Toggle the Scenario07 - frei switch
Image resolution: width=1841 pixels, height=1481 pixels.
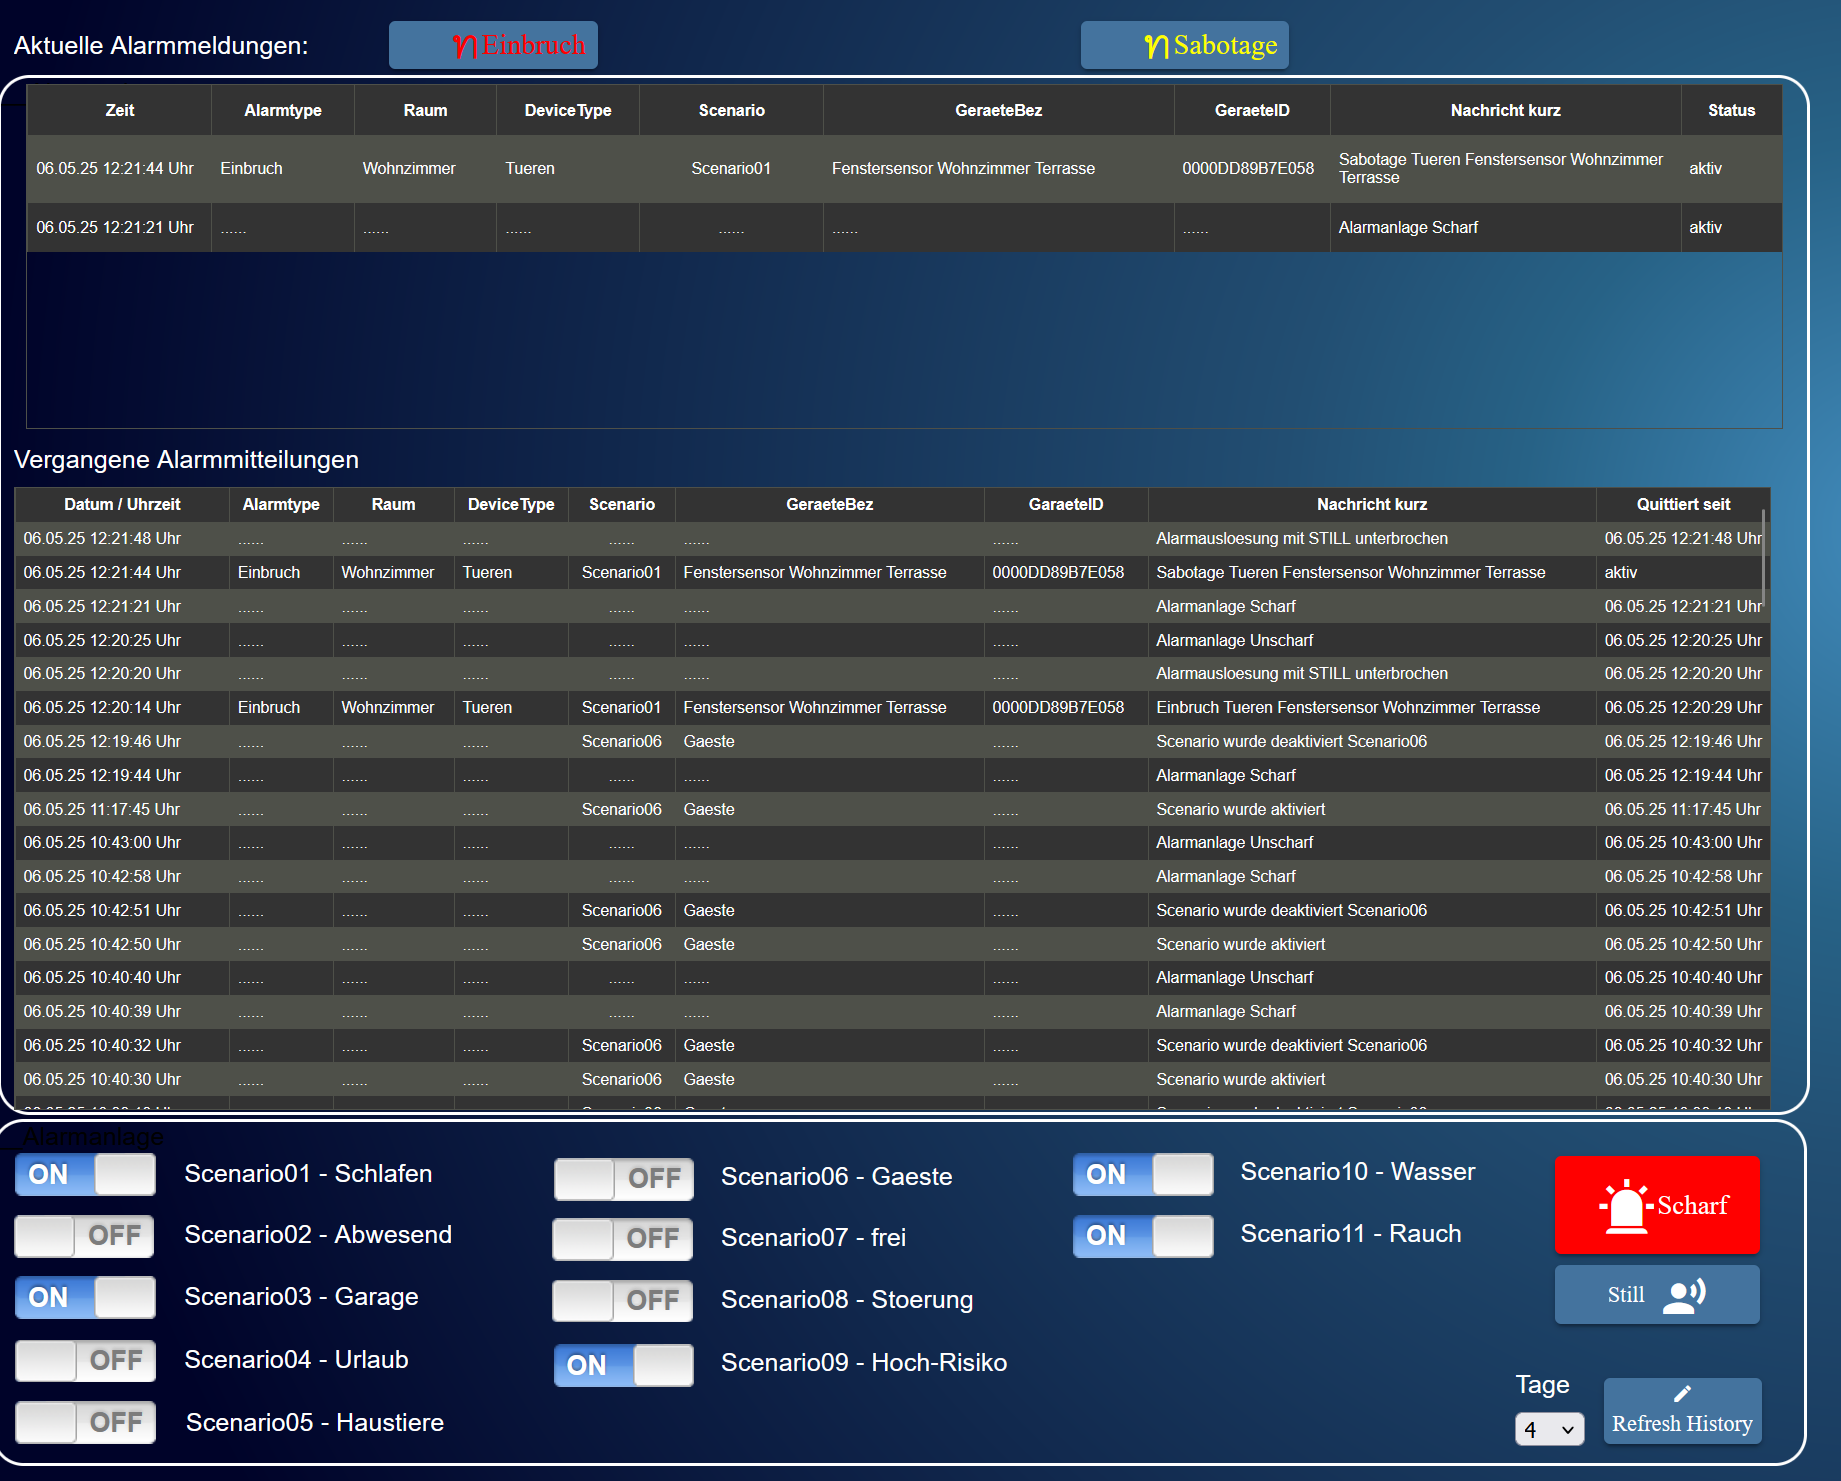pos(623,1239)
